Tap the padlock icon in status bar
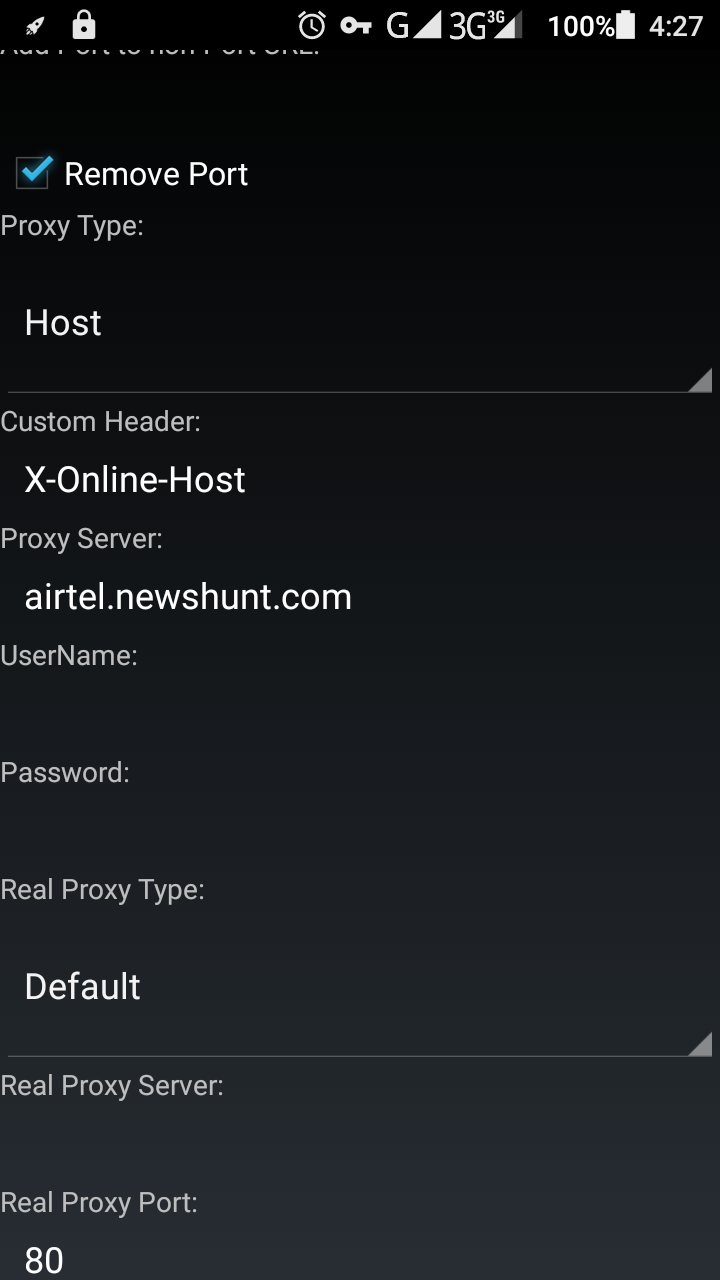The width and height of the screenshot is (720, 1280). pos(84,25)
